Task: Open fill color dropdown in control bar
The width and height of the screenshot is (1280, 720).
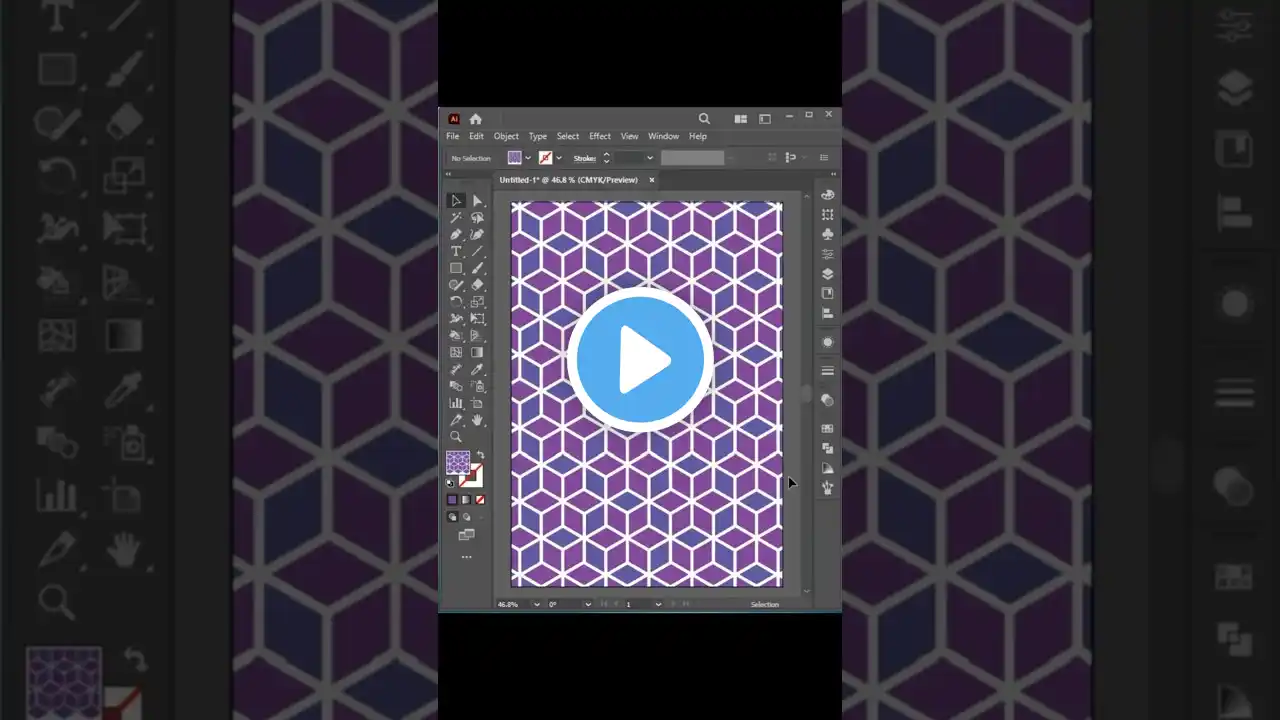Action: 528,158
